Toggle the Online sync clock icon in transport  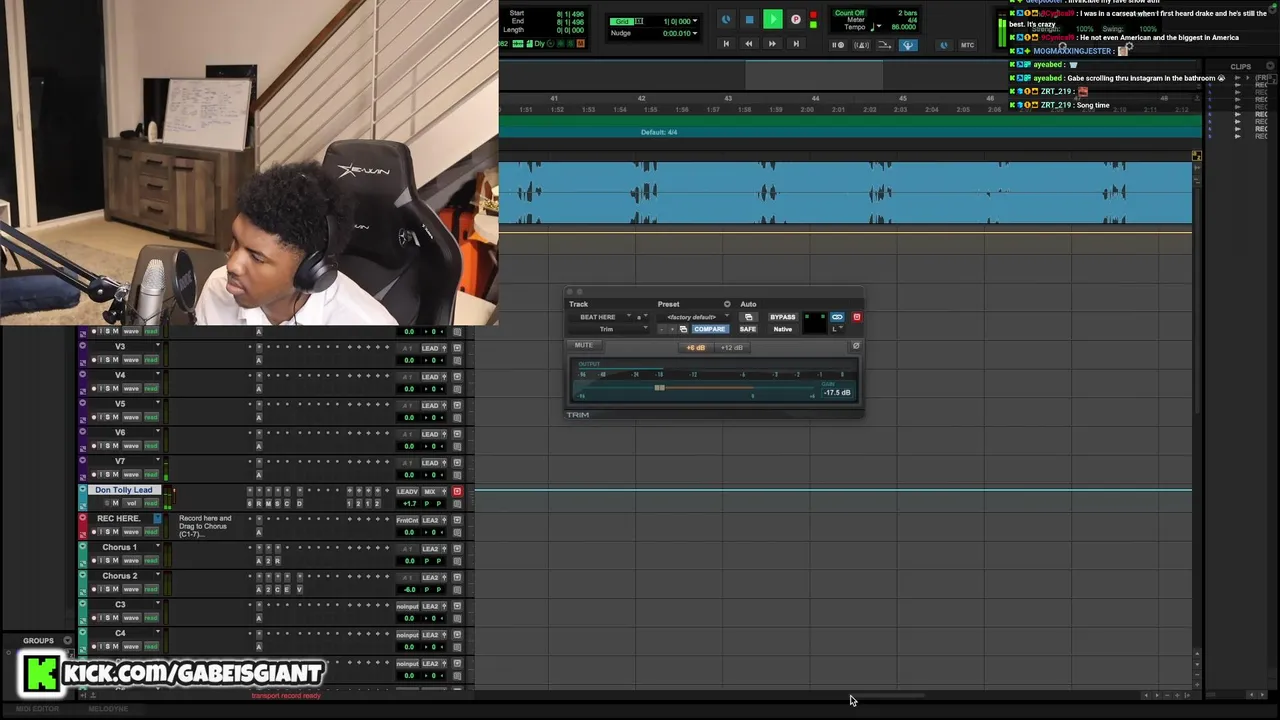[x=726, y=19]
